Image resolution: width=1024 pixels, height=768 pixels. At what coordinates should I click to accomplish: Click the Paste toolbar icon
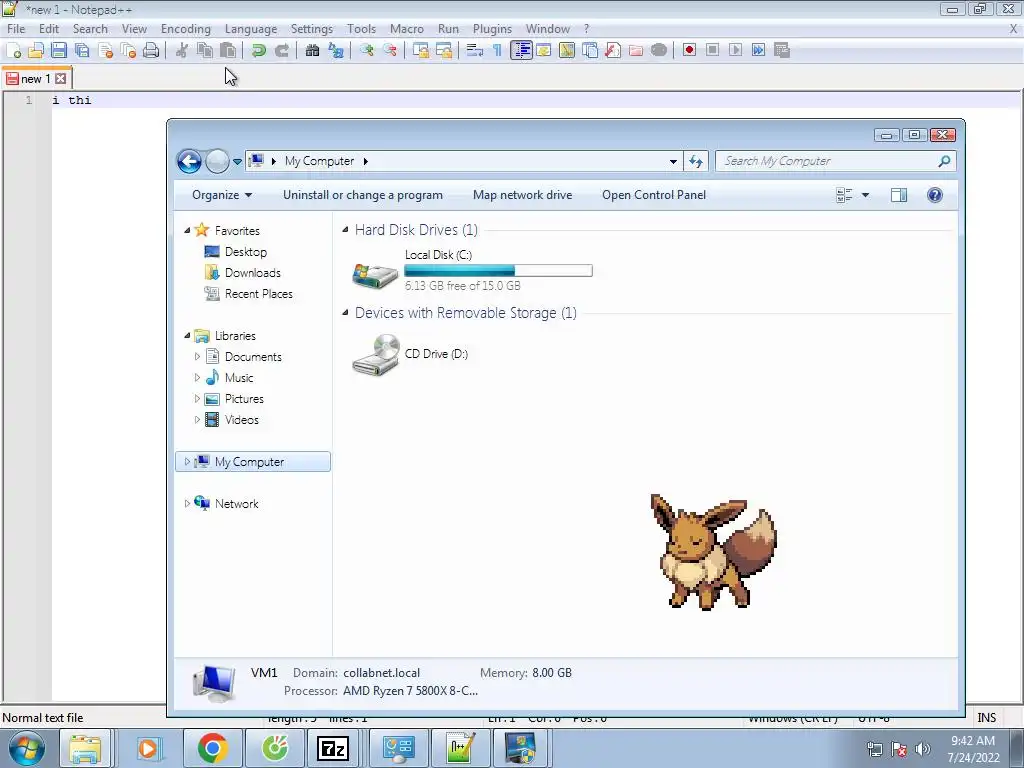click(227, 50)
